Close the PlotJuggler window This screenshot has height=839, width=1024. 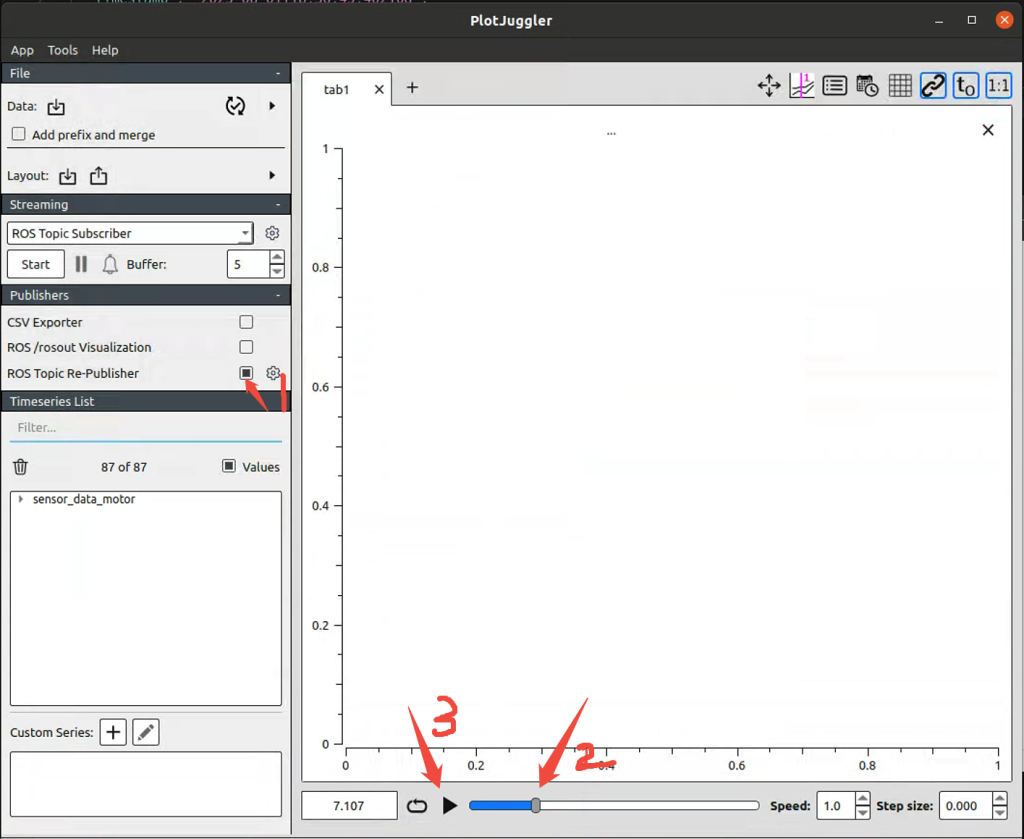pos(1004,20)
